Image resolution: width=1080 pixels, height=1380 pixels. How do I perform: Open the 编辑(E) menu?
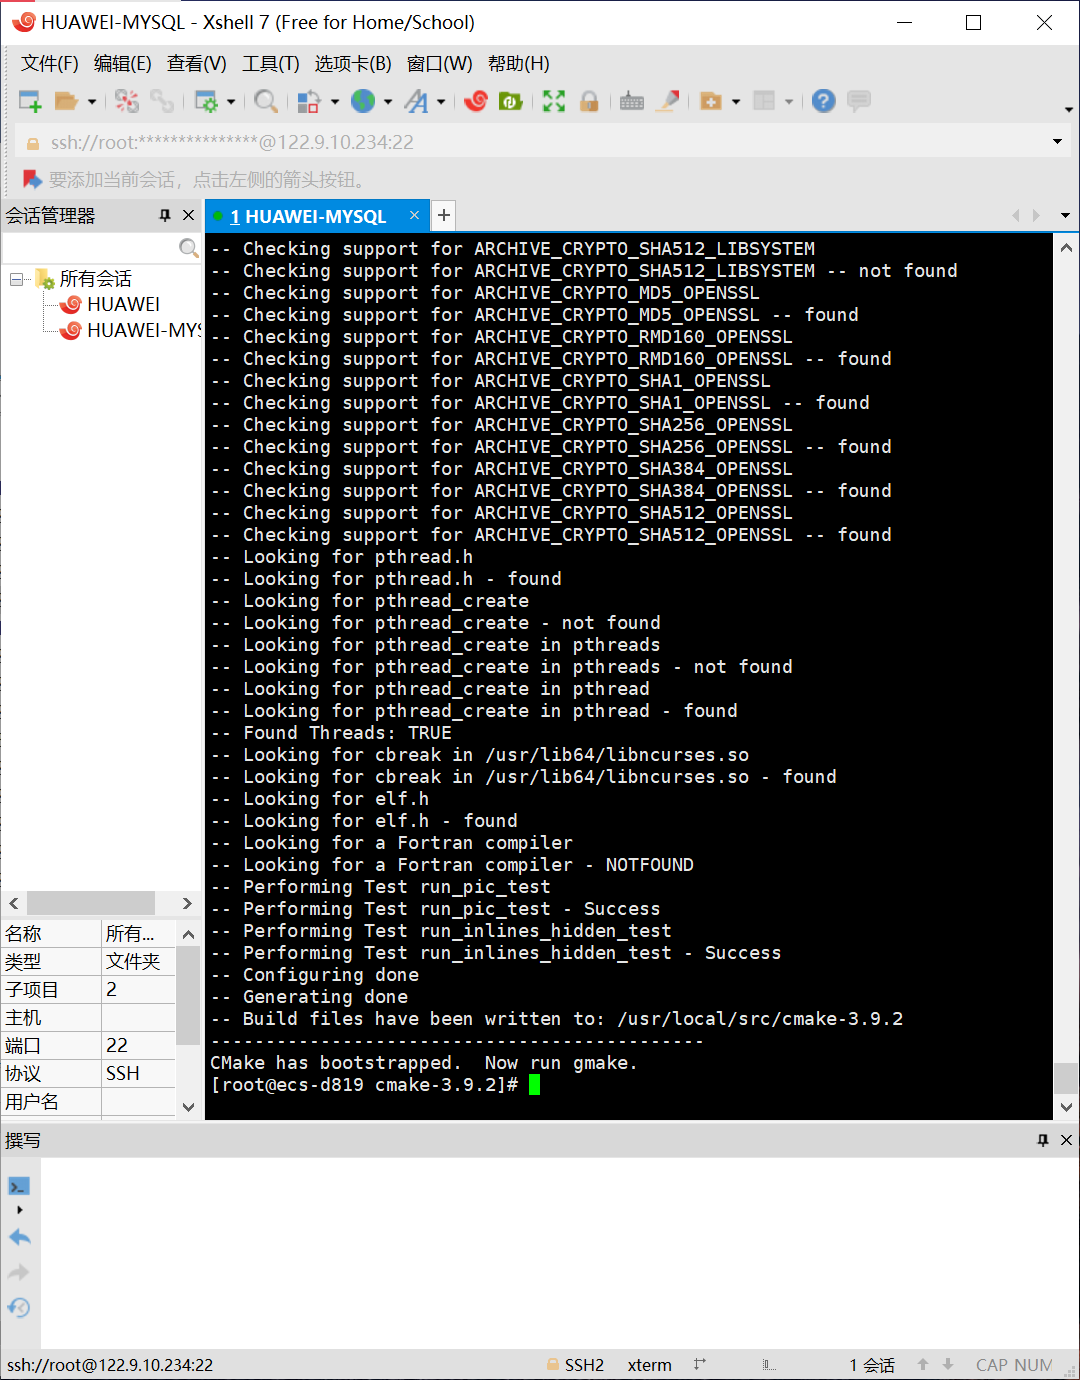pyautogui.click(x=123, y=64)
